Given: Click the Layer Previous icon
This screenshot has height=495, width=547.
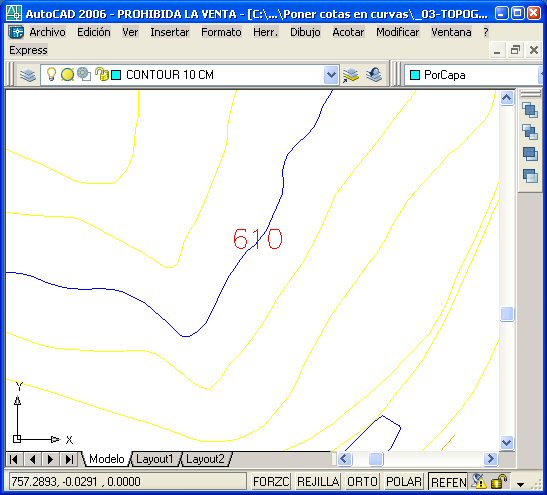Looking at the screenshot, I should (374, 75).
